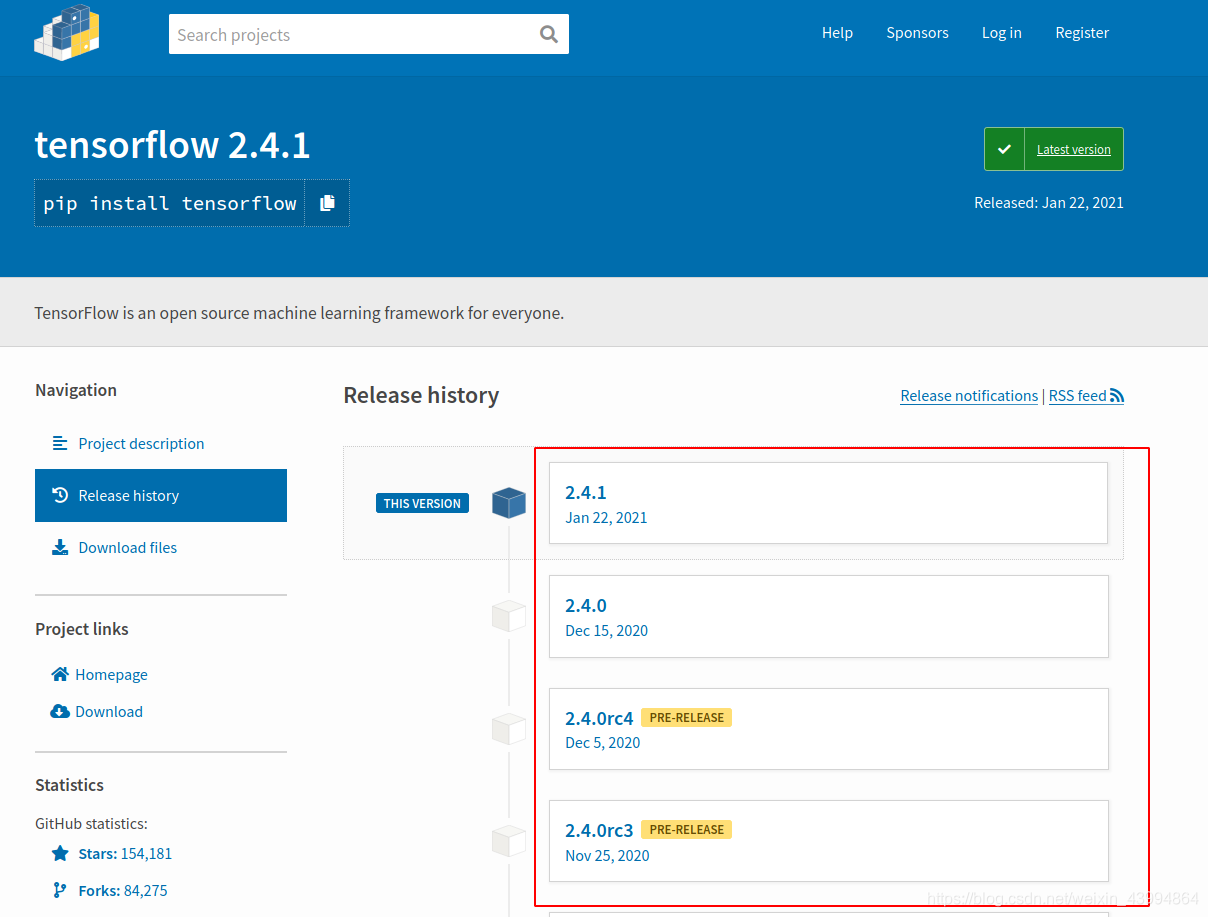Click the Project description list icon

[60, 443]
